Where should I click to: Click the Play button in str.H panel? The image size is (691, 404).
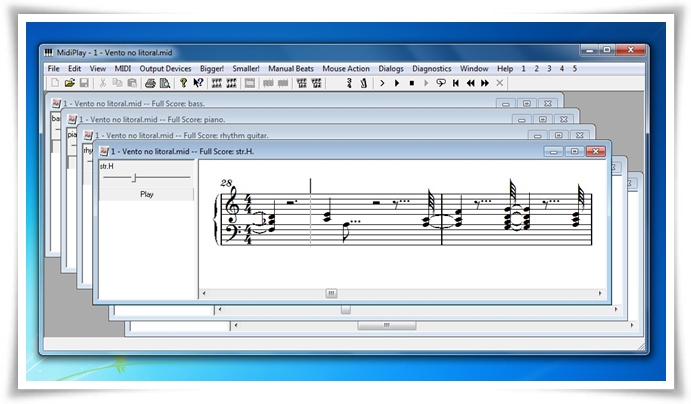point(146,194)
